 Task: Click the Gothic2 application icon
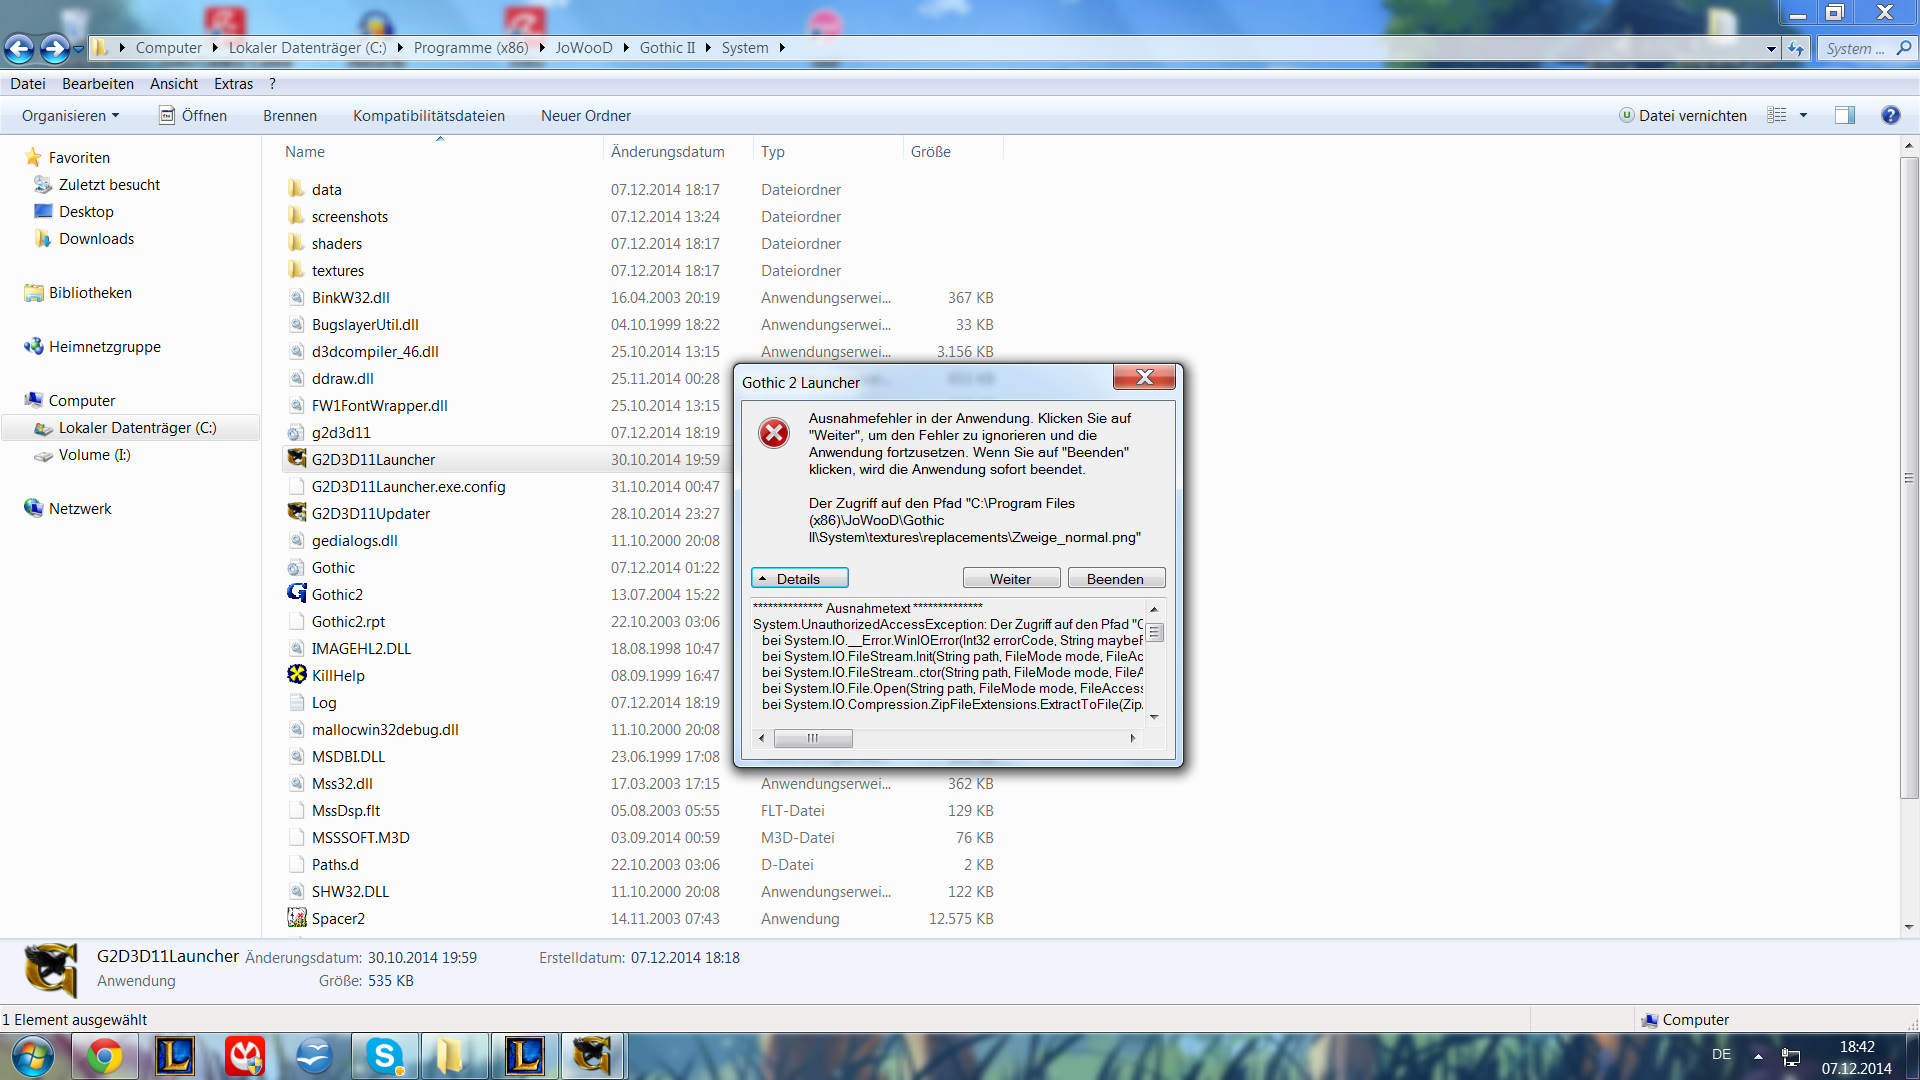pyautogui.click(x=297, y=594)
